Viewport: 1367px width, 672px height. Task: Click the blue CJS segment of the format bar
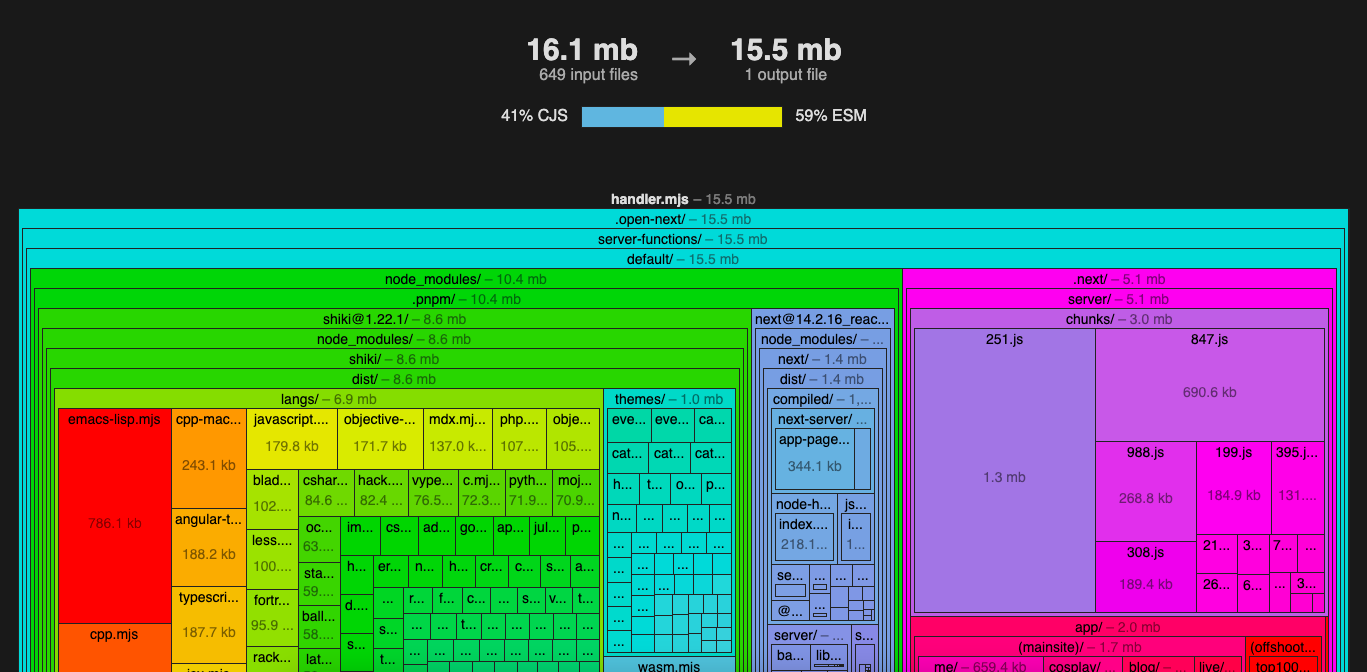(x=623, y=116)
